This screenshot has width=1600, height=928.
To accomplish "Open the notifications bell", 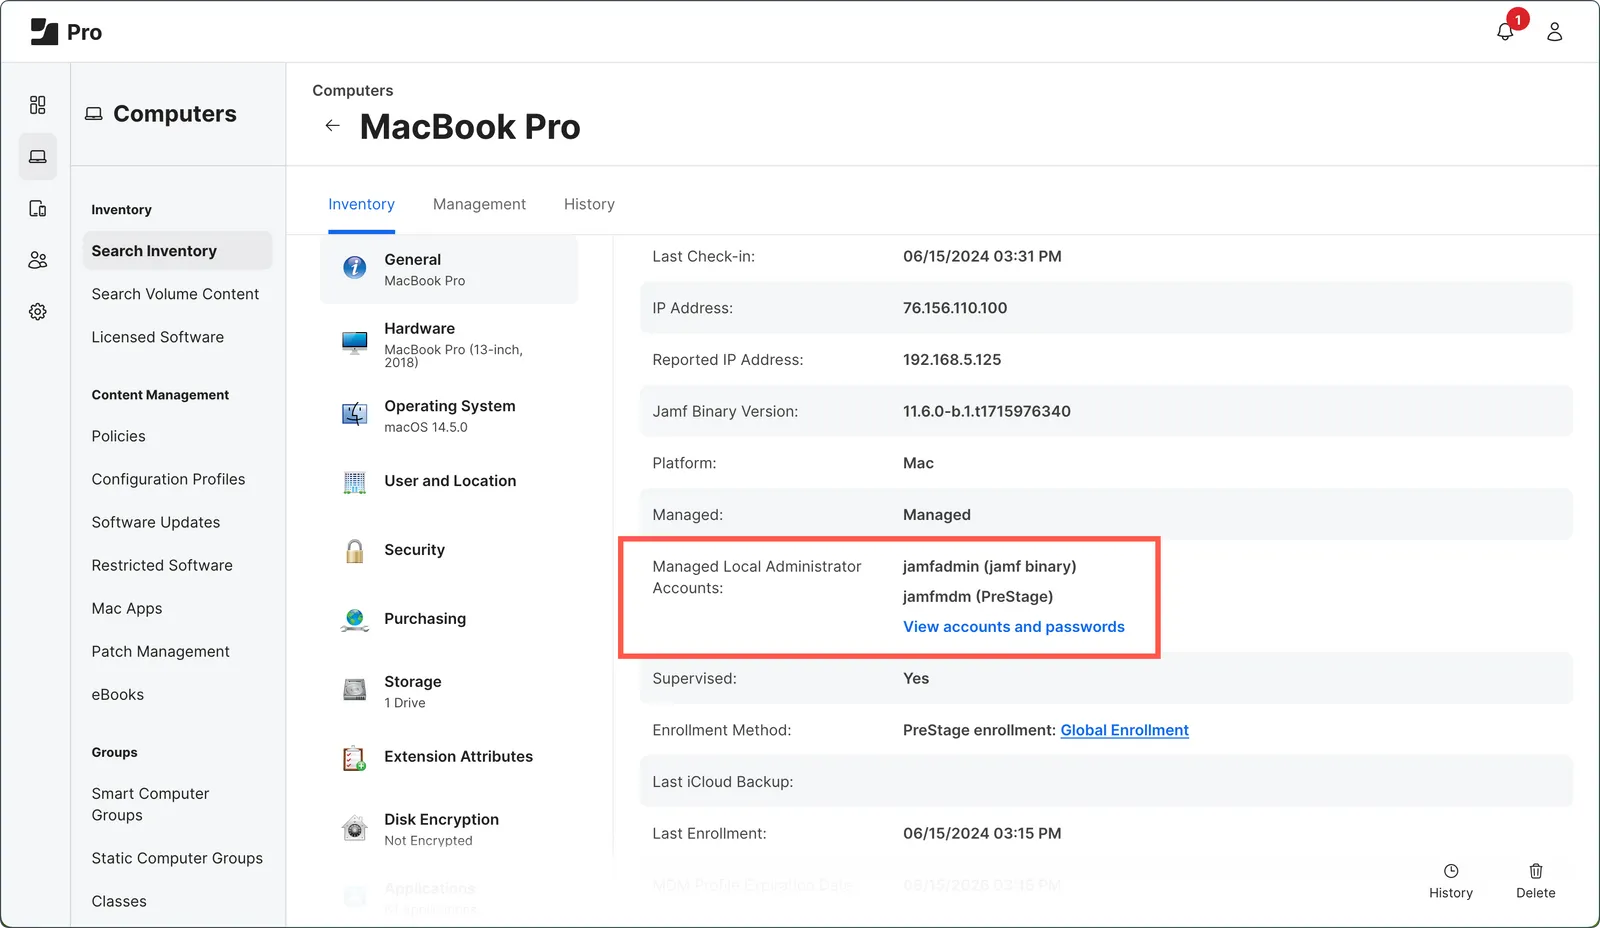I will click(x=1505, y=31).
